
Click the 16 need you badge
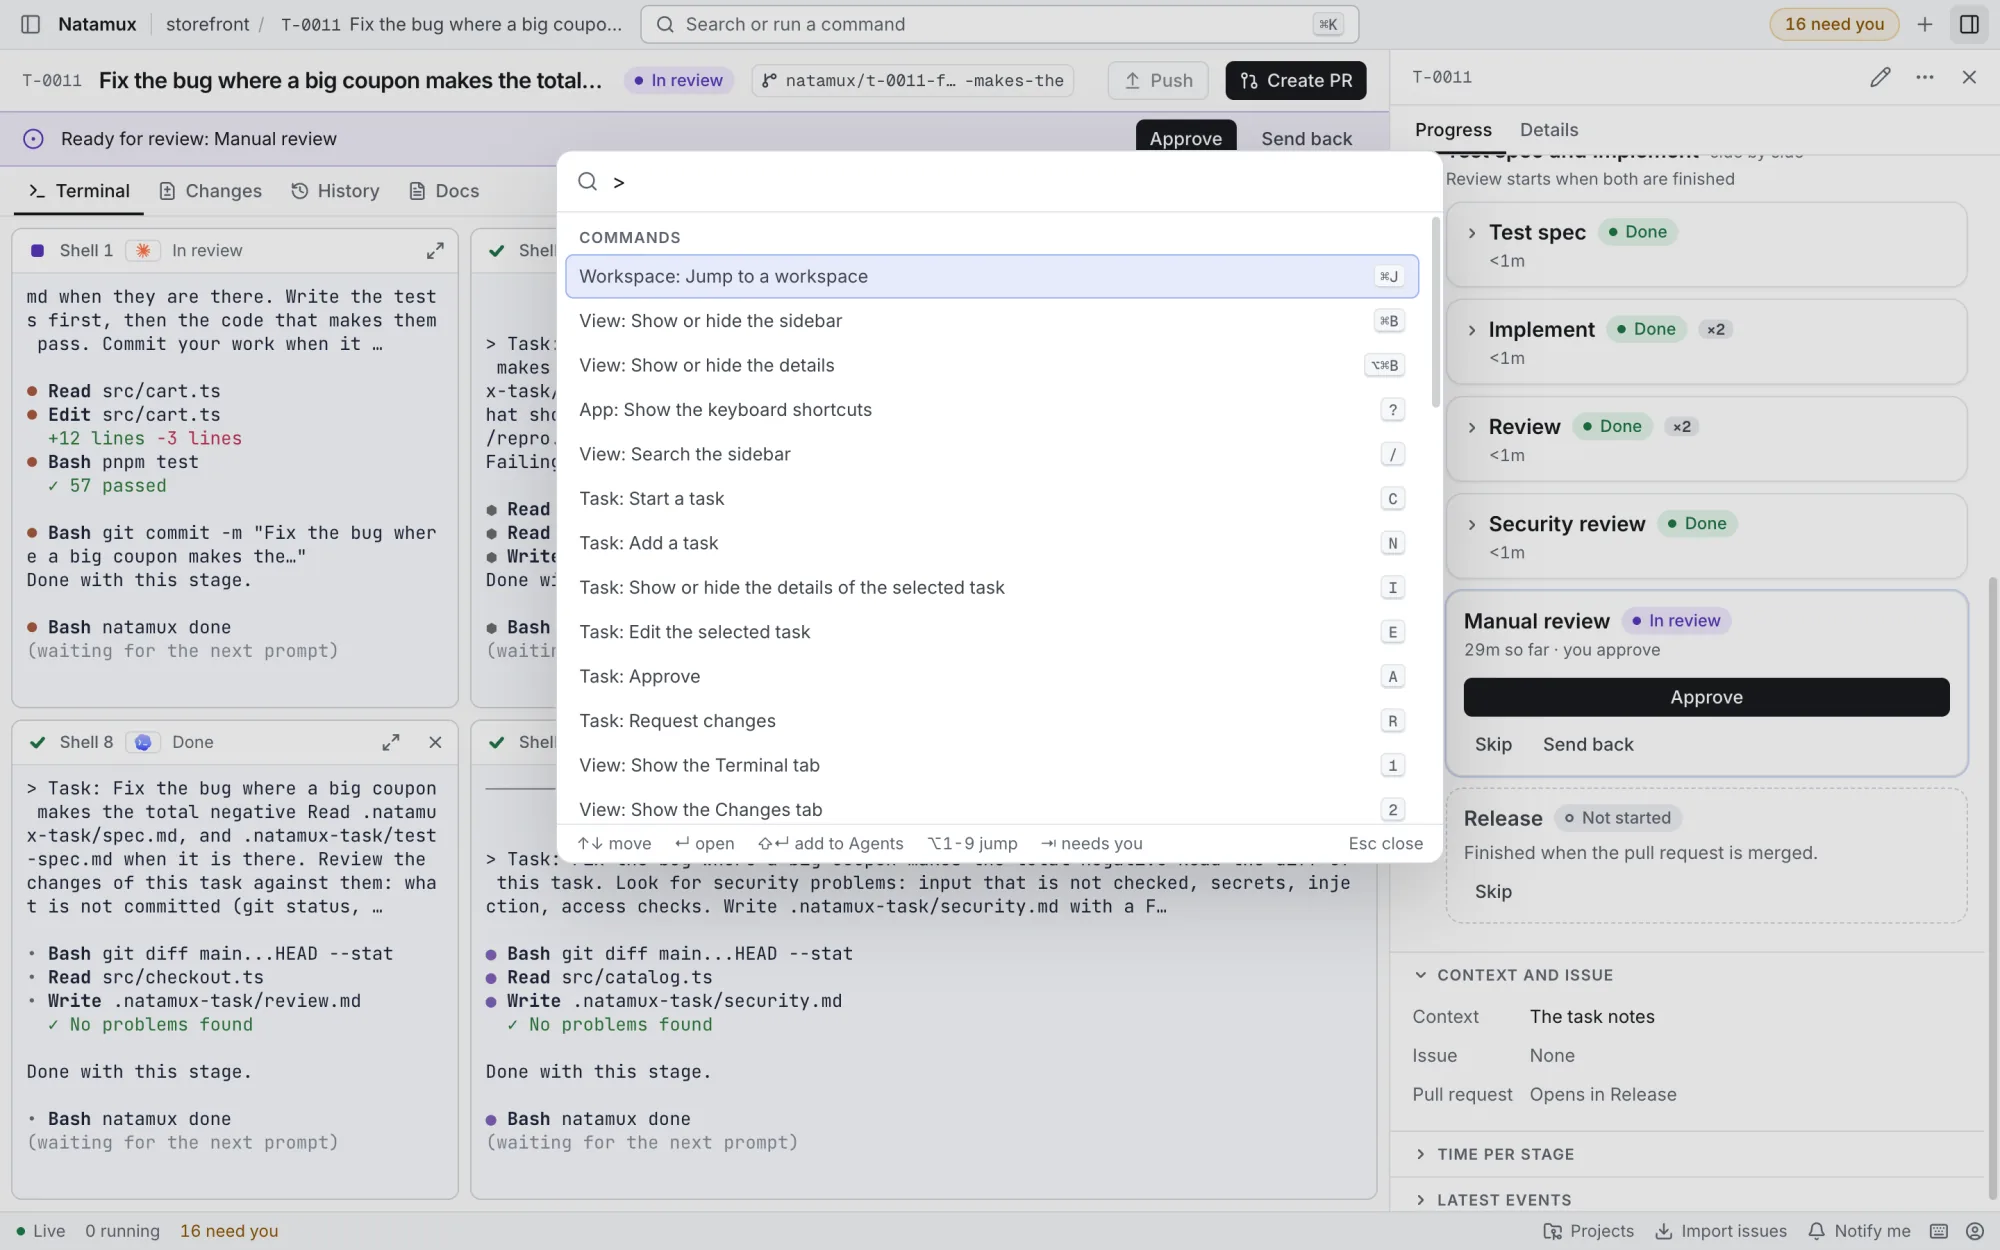click(1834, 24)
